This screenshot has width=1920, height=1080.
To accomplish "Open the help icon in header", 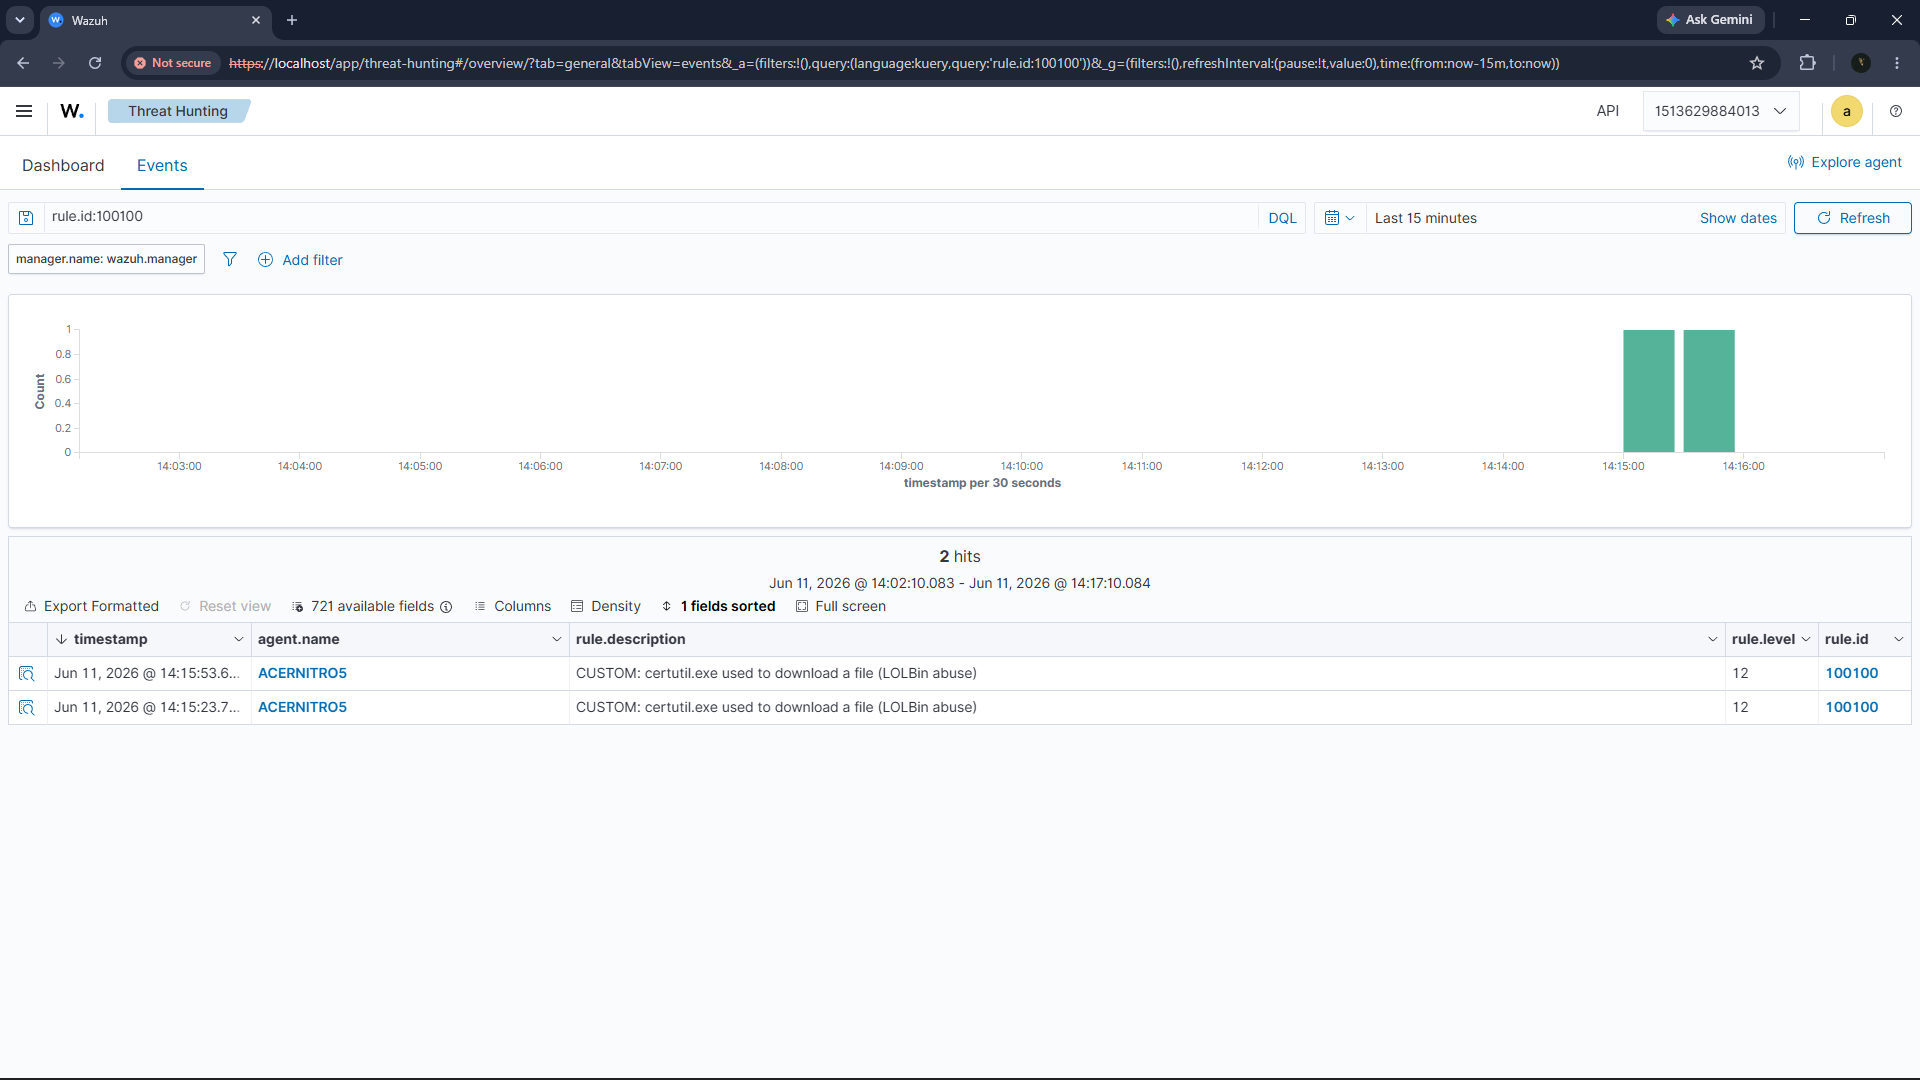I will click(x=1896, y=111).
